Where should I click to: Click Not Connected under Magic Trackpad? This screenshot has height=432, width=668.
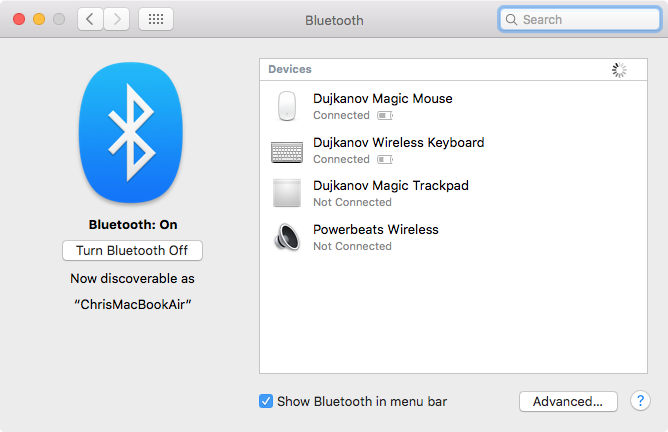pos(352,202)
